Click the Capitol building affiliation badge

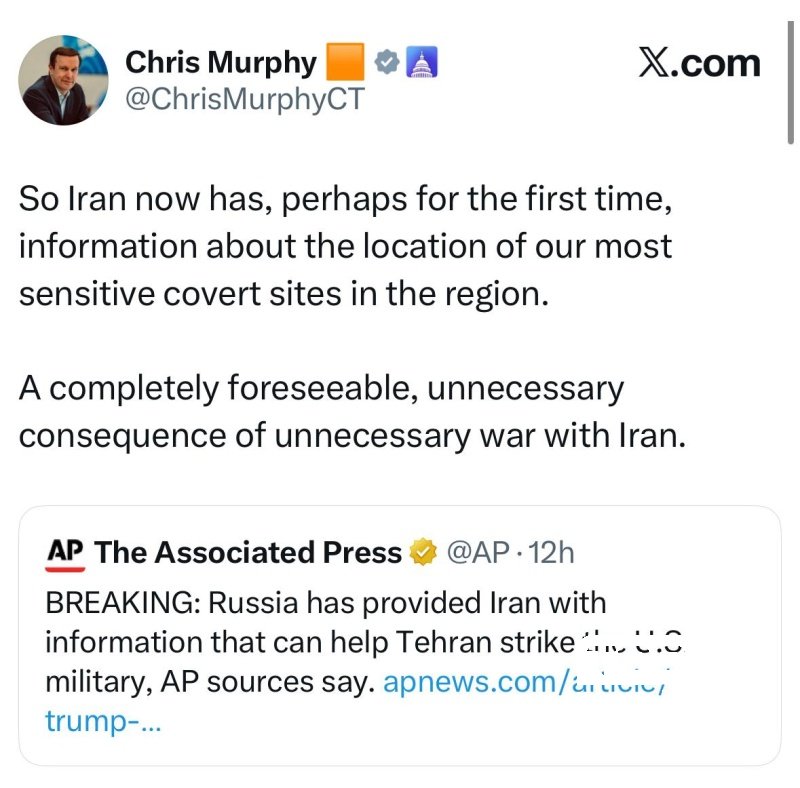click(x=421, y=63)
